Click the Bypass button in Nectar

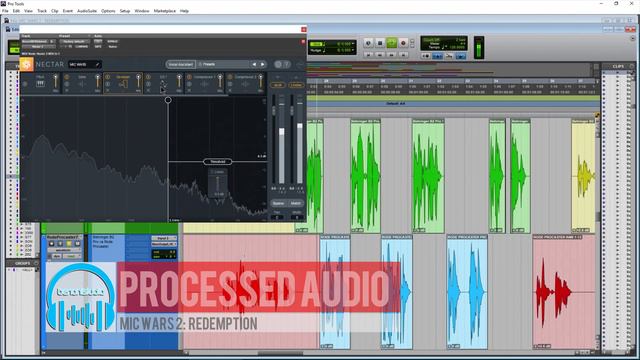pos(278,203)
